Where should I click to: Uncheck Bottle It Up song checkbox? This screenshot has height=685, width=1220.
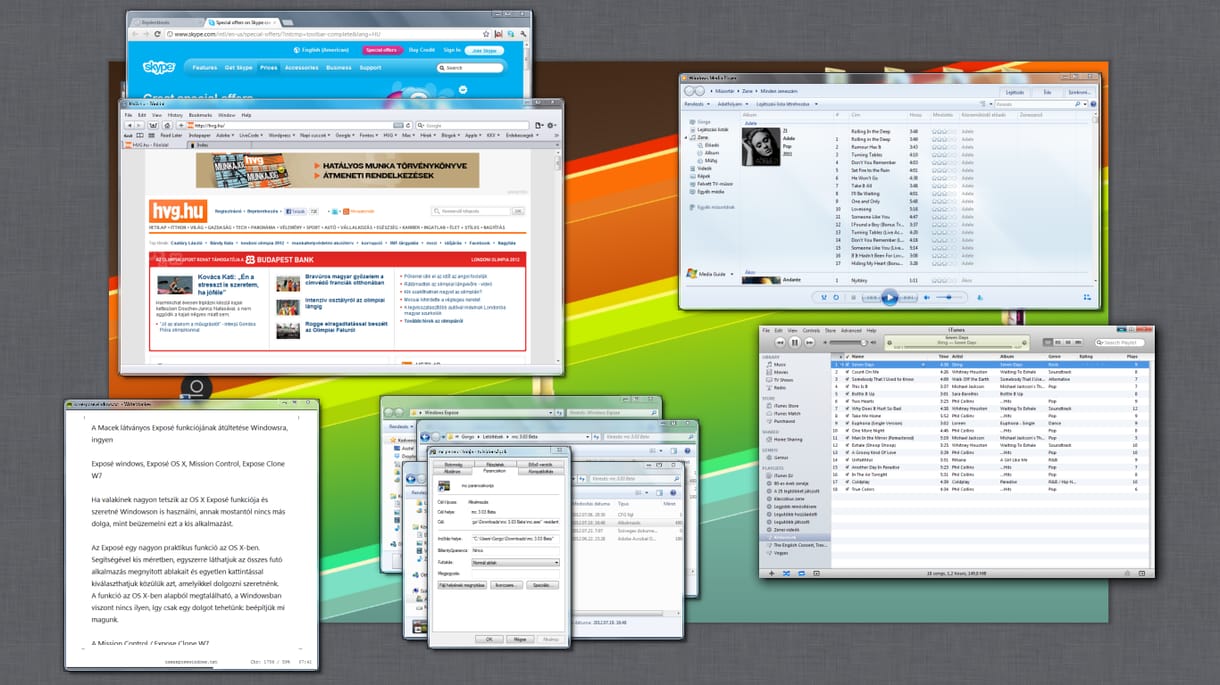pyautogui.click(x=847, y=394)
